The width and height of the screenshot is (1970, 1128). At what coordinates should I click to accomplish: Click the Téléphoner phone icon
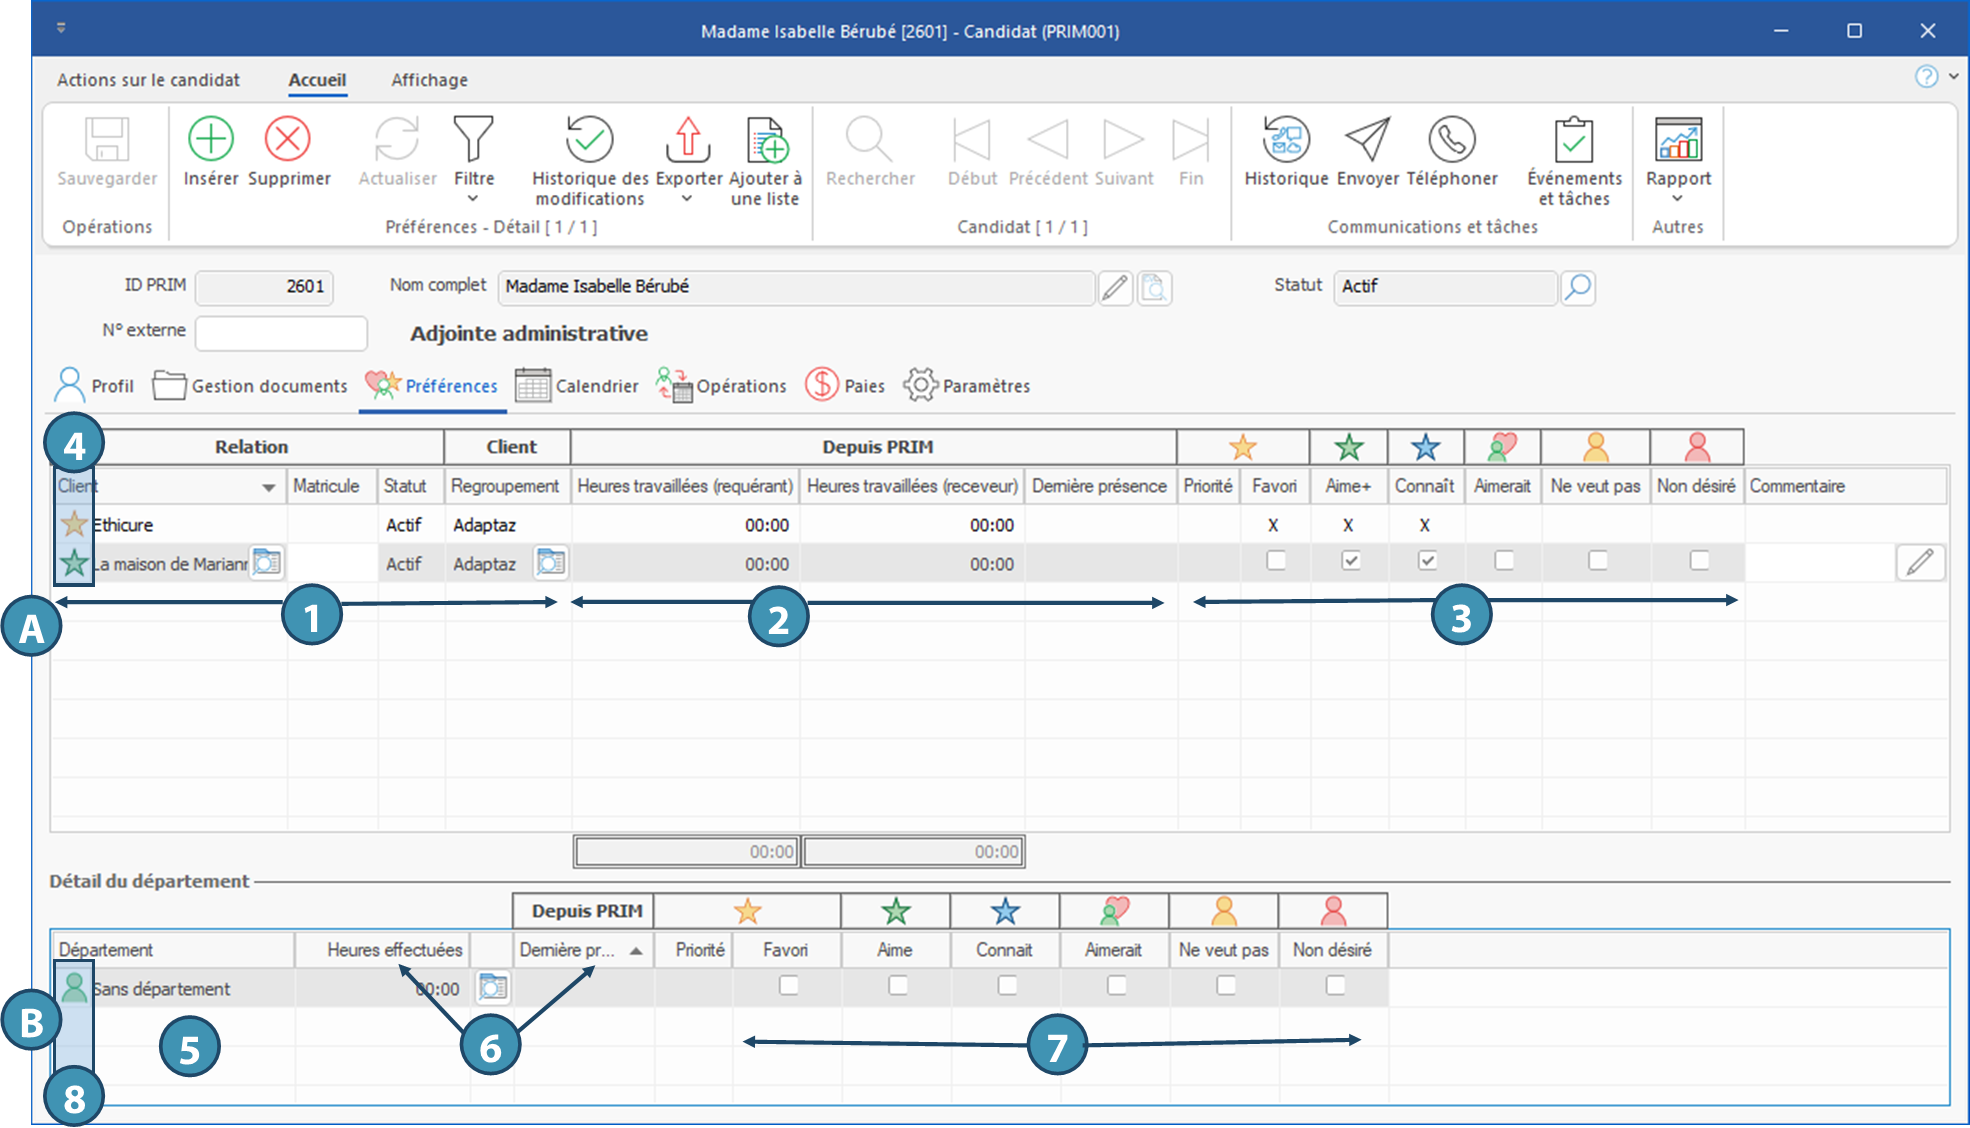pyautogui.click(x=1451, y=140)
